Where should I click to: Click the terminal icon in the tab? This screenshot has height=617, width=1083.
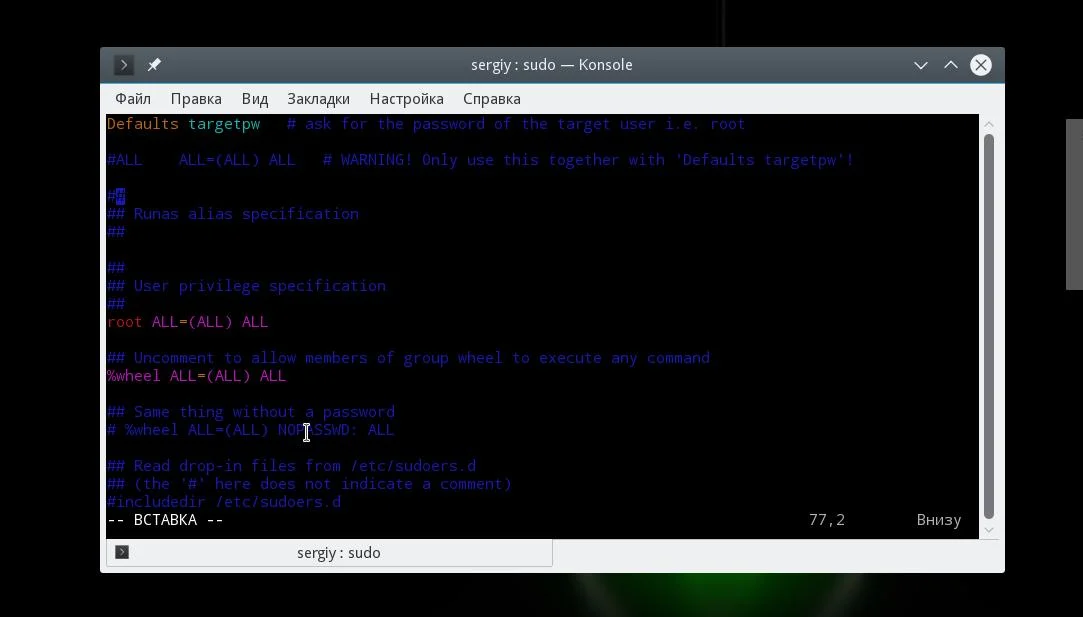122,552
